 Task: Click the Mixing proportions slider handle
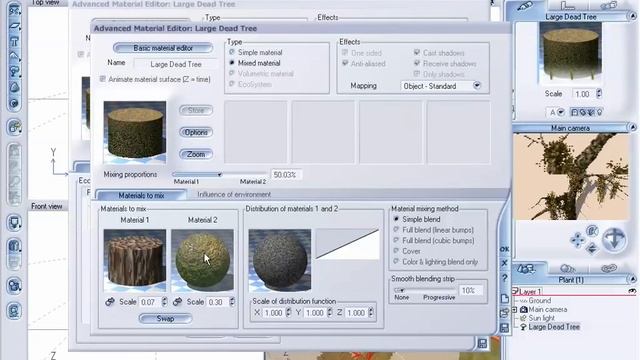point(220,175)
